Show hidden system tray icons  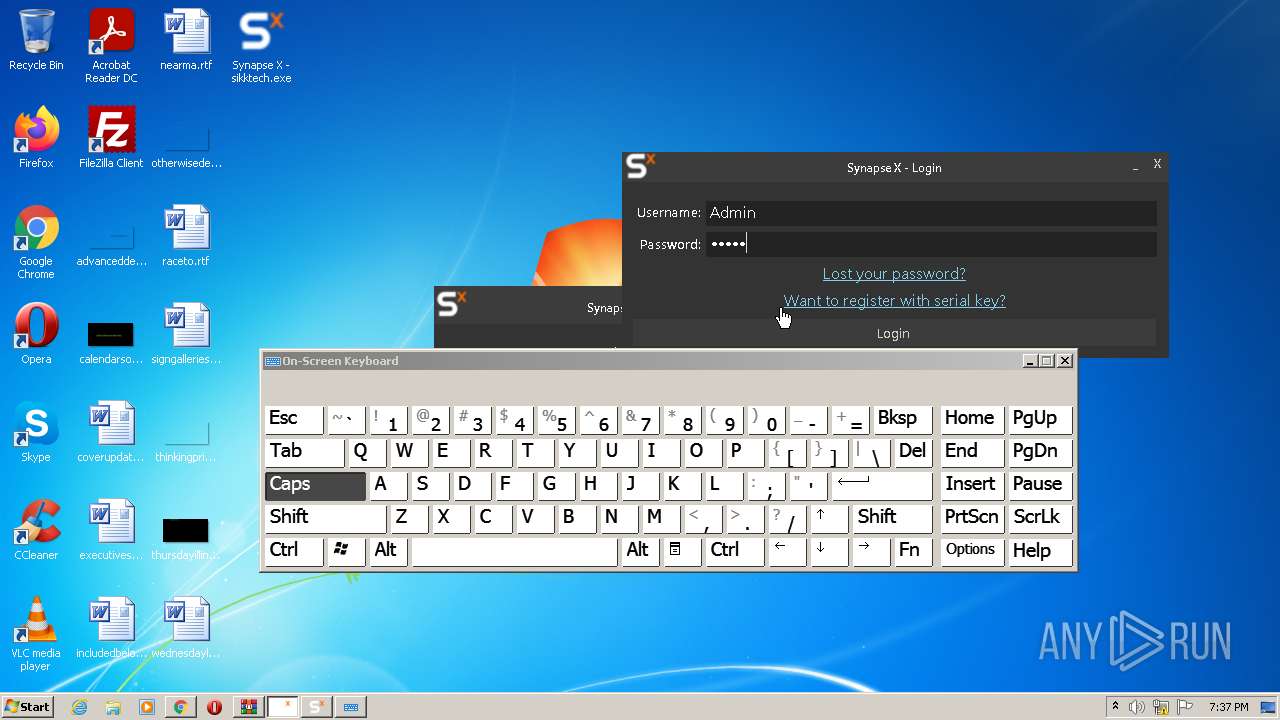tap(1115, 707)
